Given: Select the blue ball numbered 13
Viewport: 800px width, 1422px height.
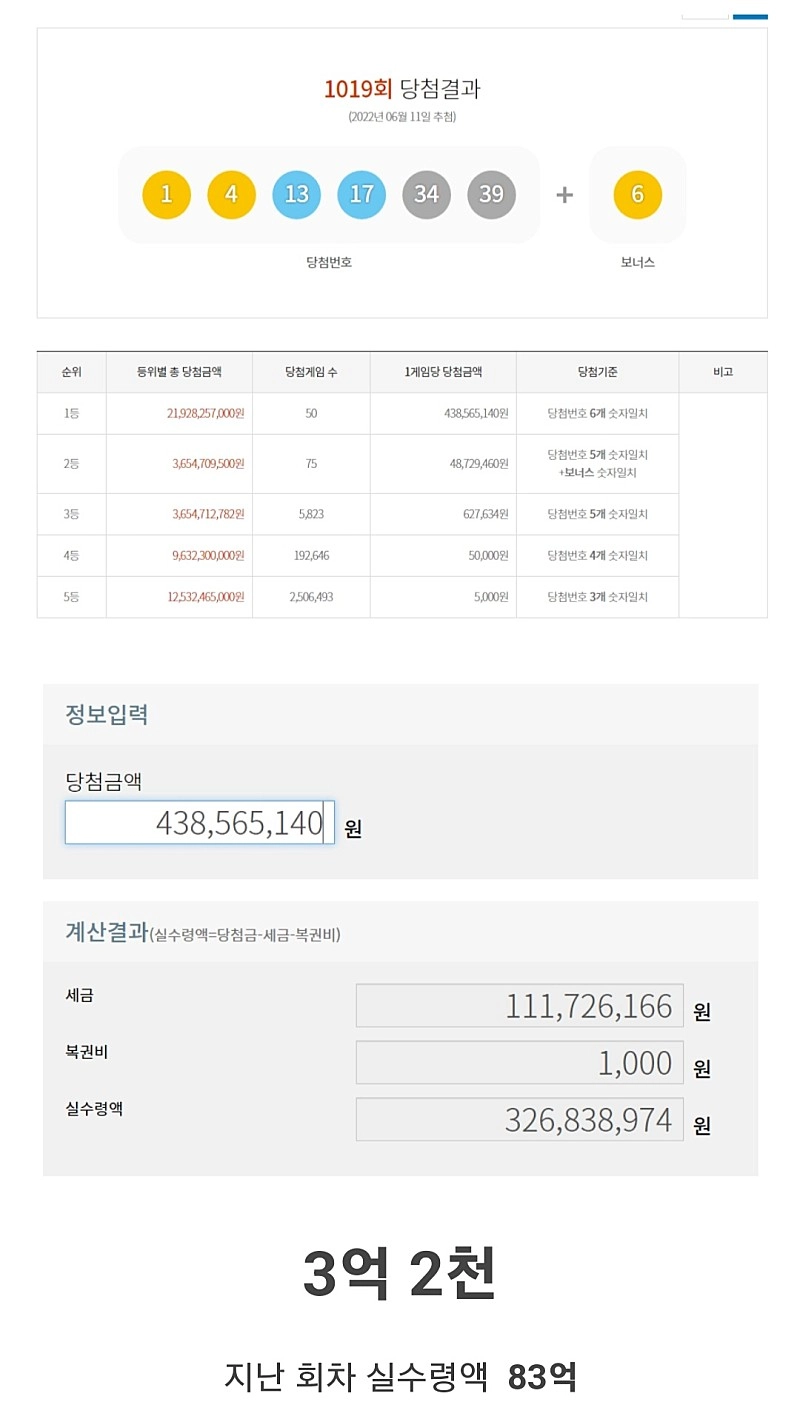Looking at the screenshot, I should click(296, 194).
